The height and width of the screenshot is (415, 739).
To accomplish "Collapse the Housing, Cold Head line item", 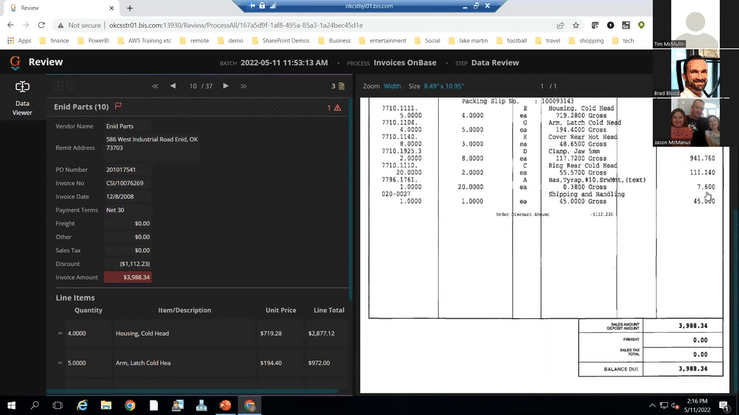I will pyautogui.click(x=60, y=333).
